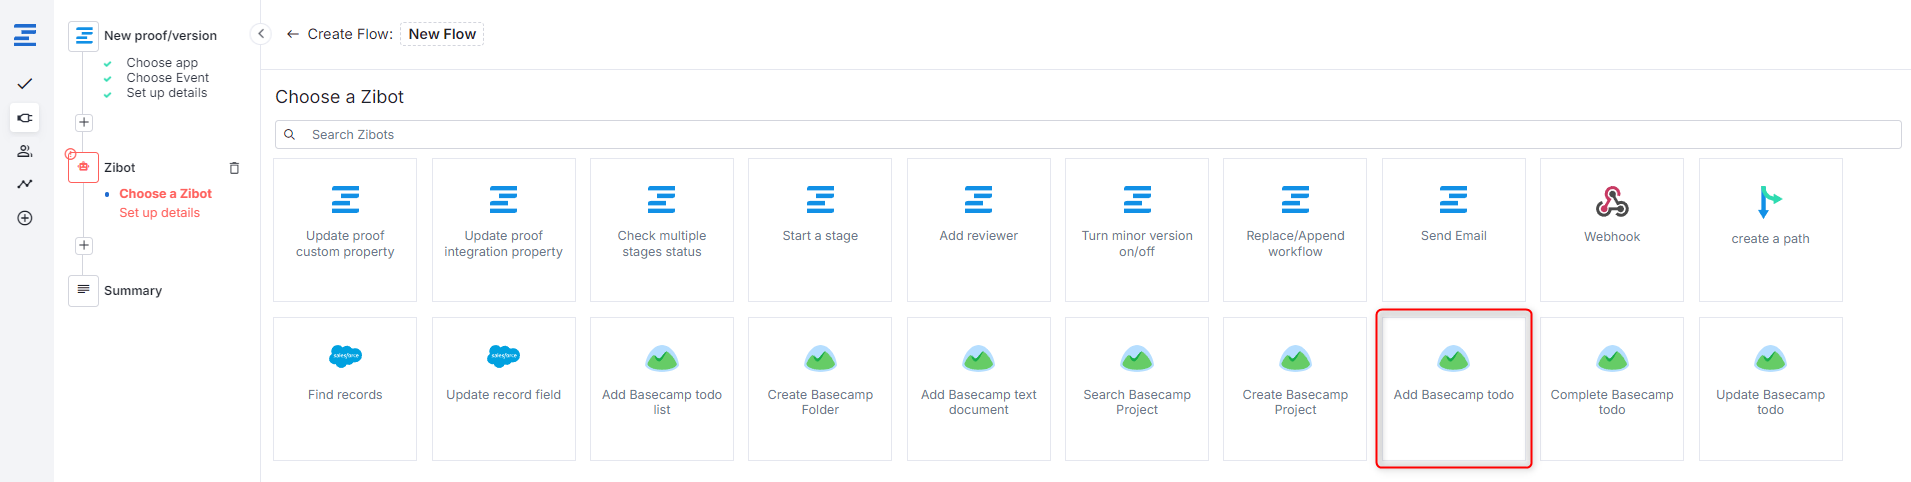Click 'Choose Event' under New proof/version

[x=167, y=78]
